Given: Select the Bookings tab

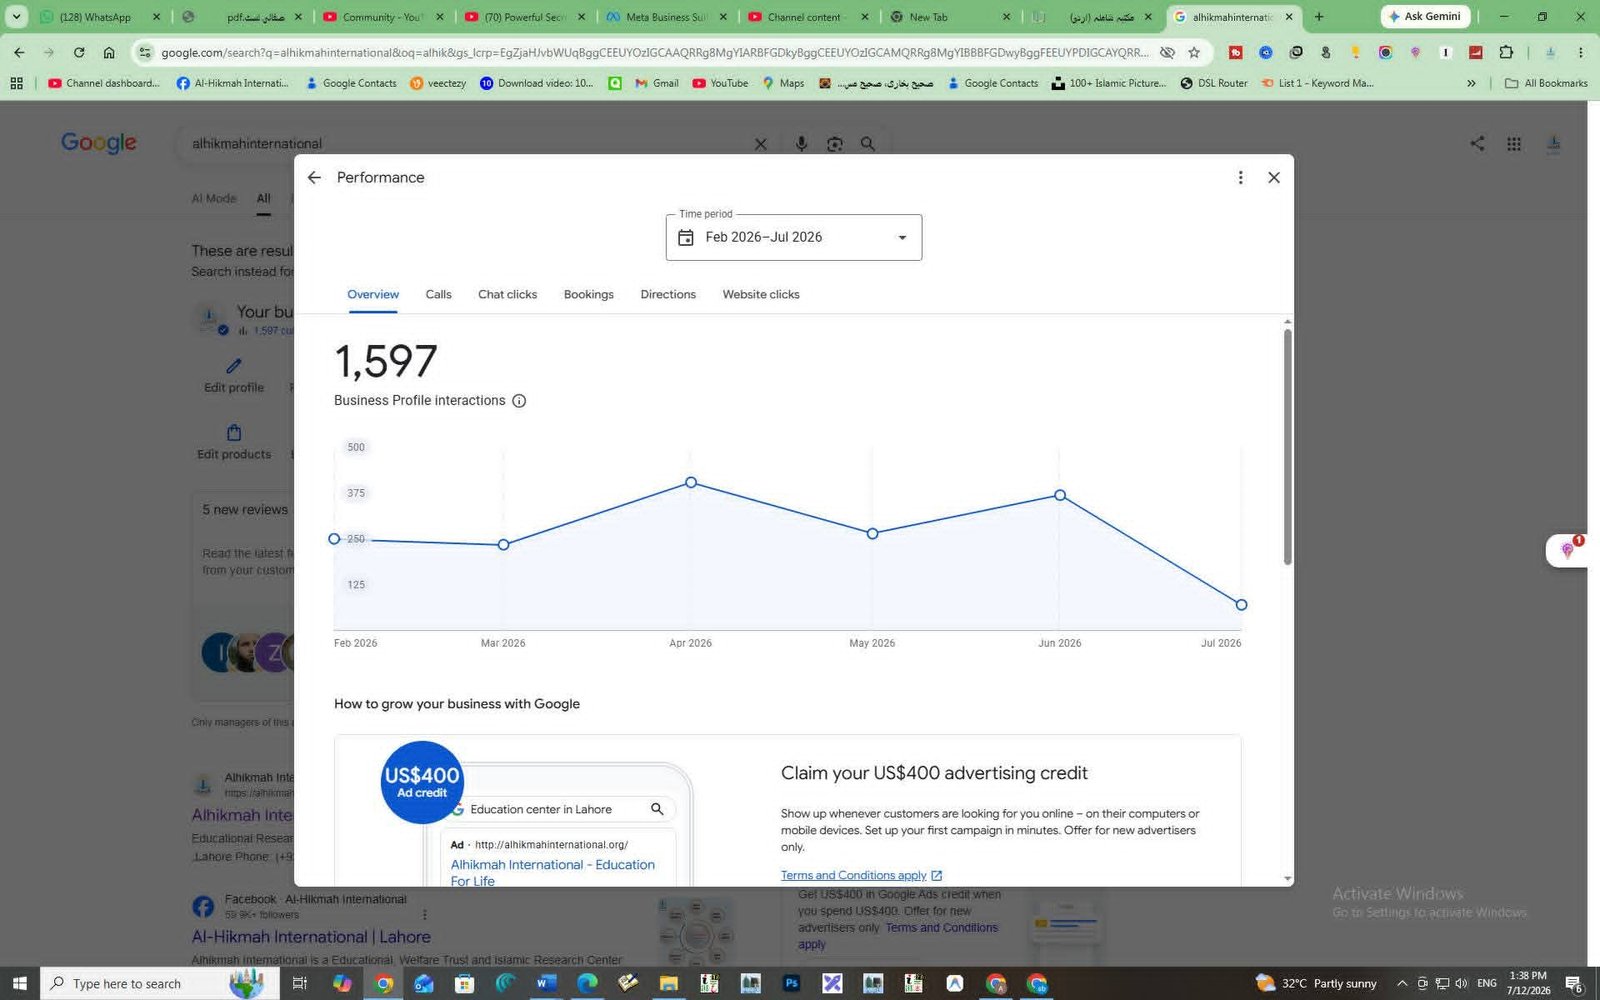Looking at the screenshot, I should click(x=589, y=294).
